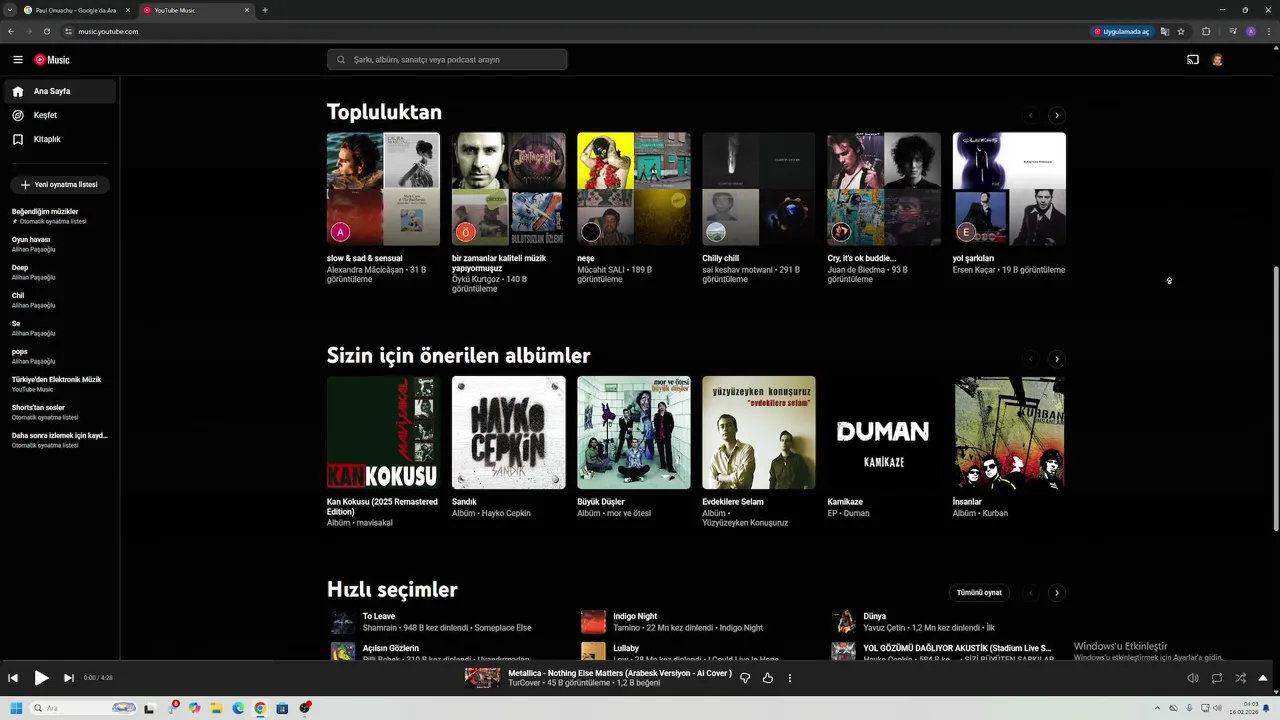The height and width of the screenshot is (720, 1280).
Task: Toggle shuffle in the player bar
Action: 1240,678
